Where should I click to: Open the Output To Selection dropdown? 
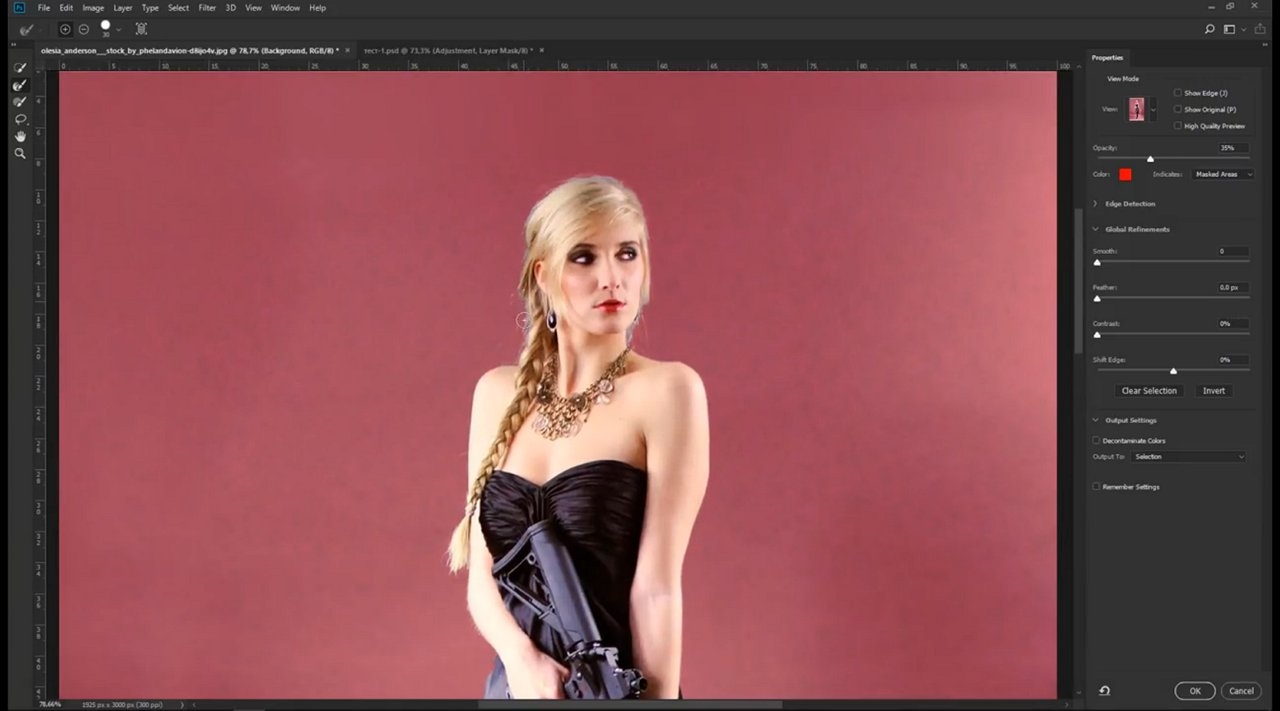pyautogui.click(x=1189, y=456)
